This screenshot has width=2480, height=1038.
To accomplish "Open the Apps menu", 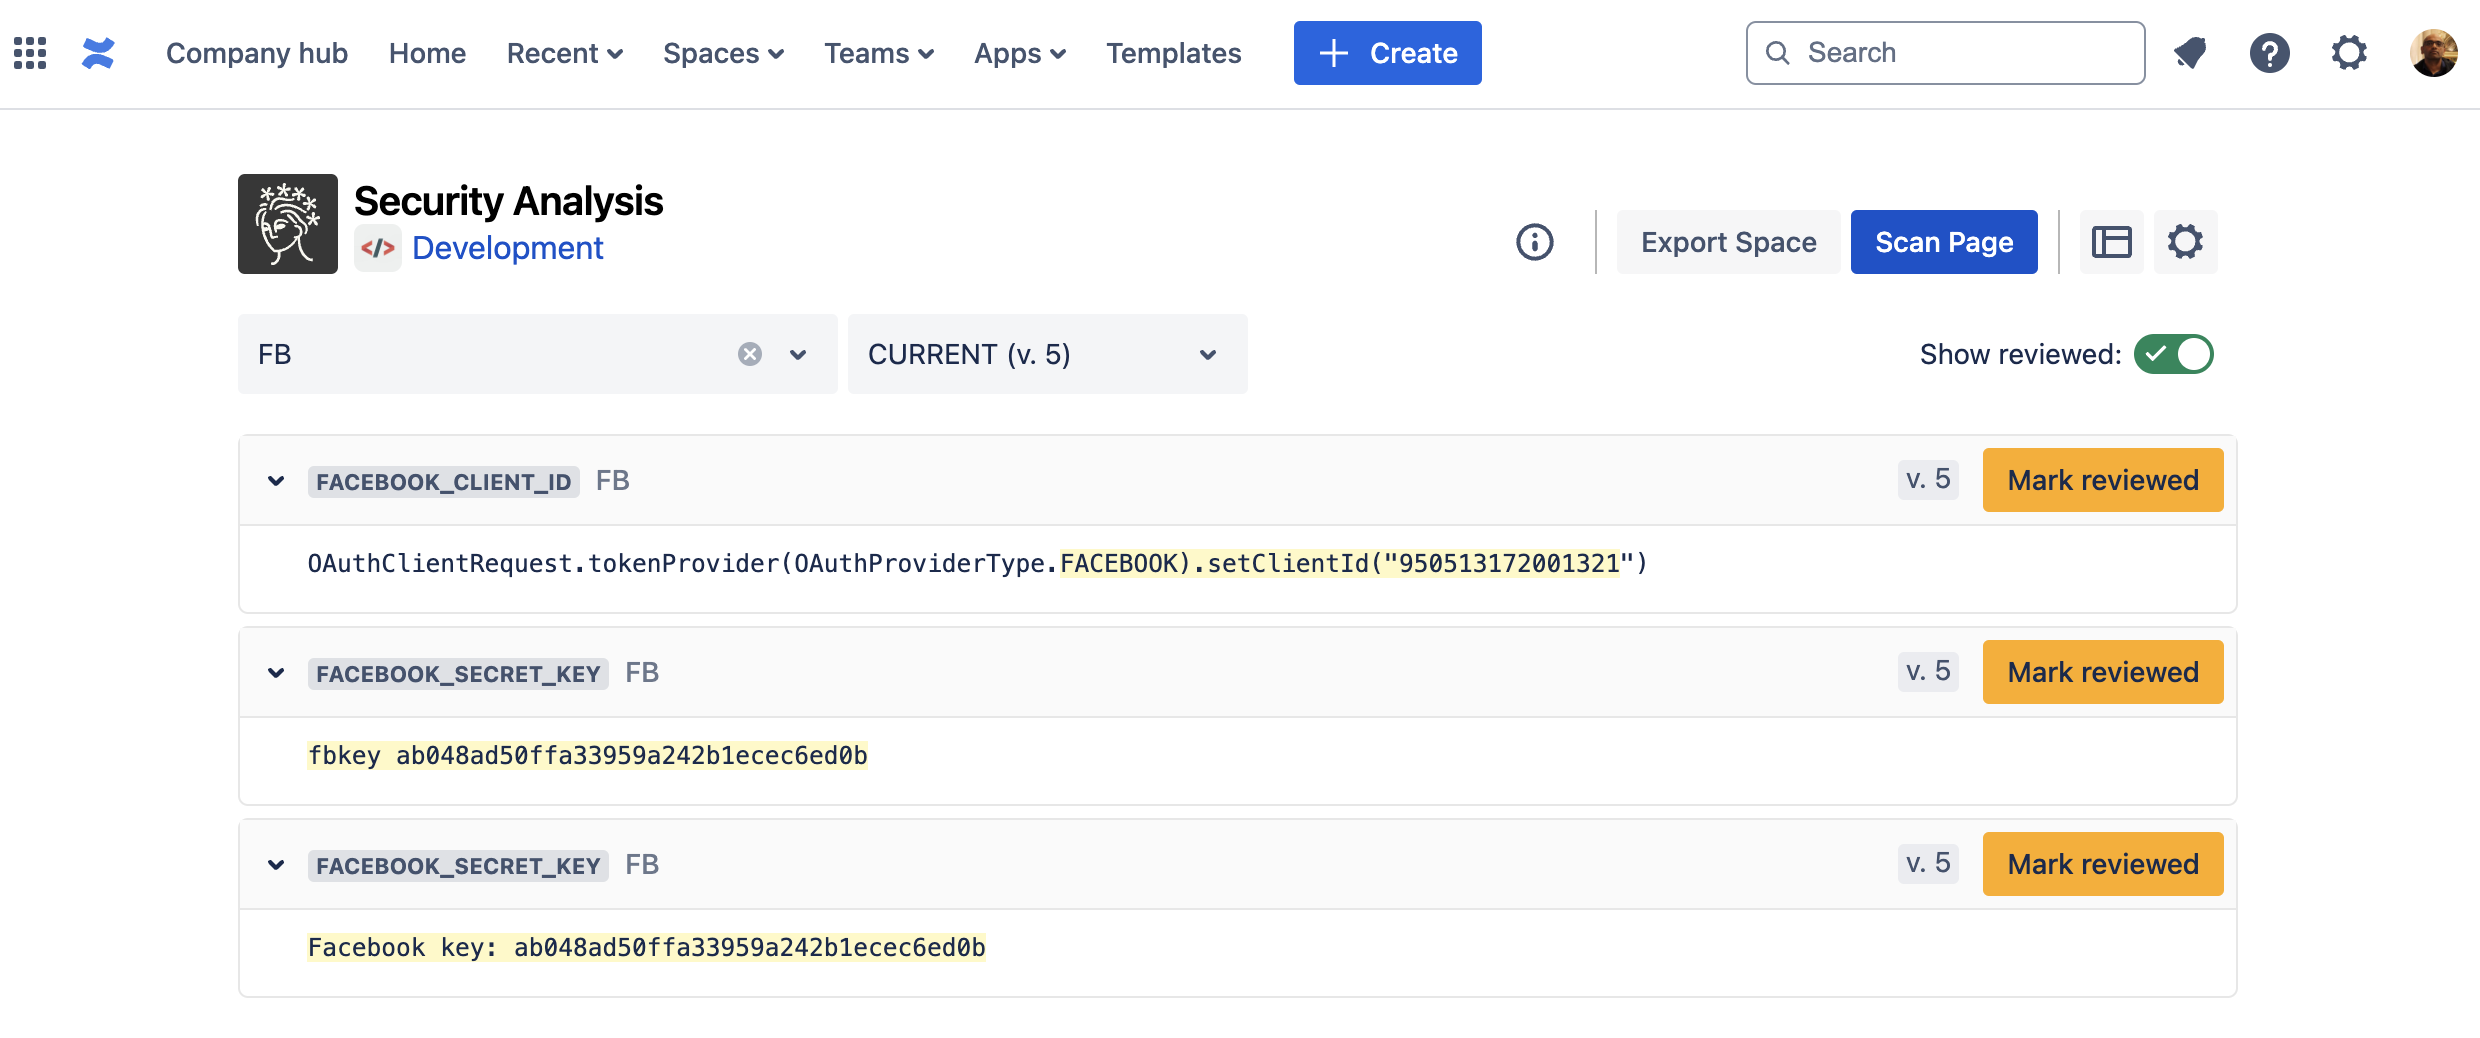I will (1020, 53).
